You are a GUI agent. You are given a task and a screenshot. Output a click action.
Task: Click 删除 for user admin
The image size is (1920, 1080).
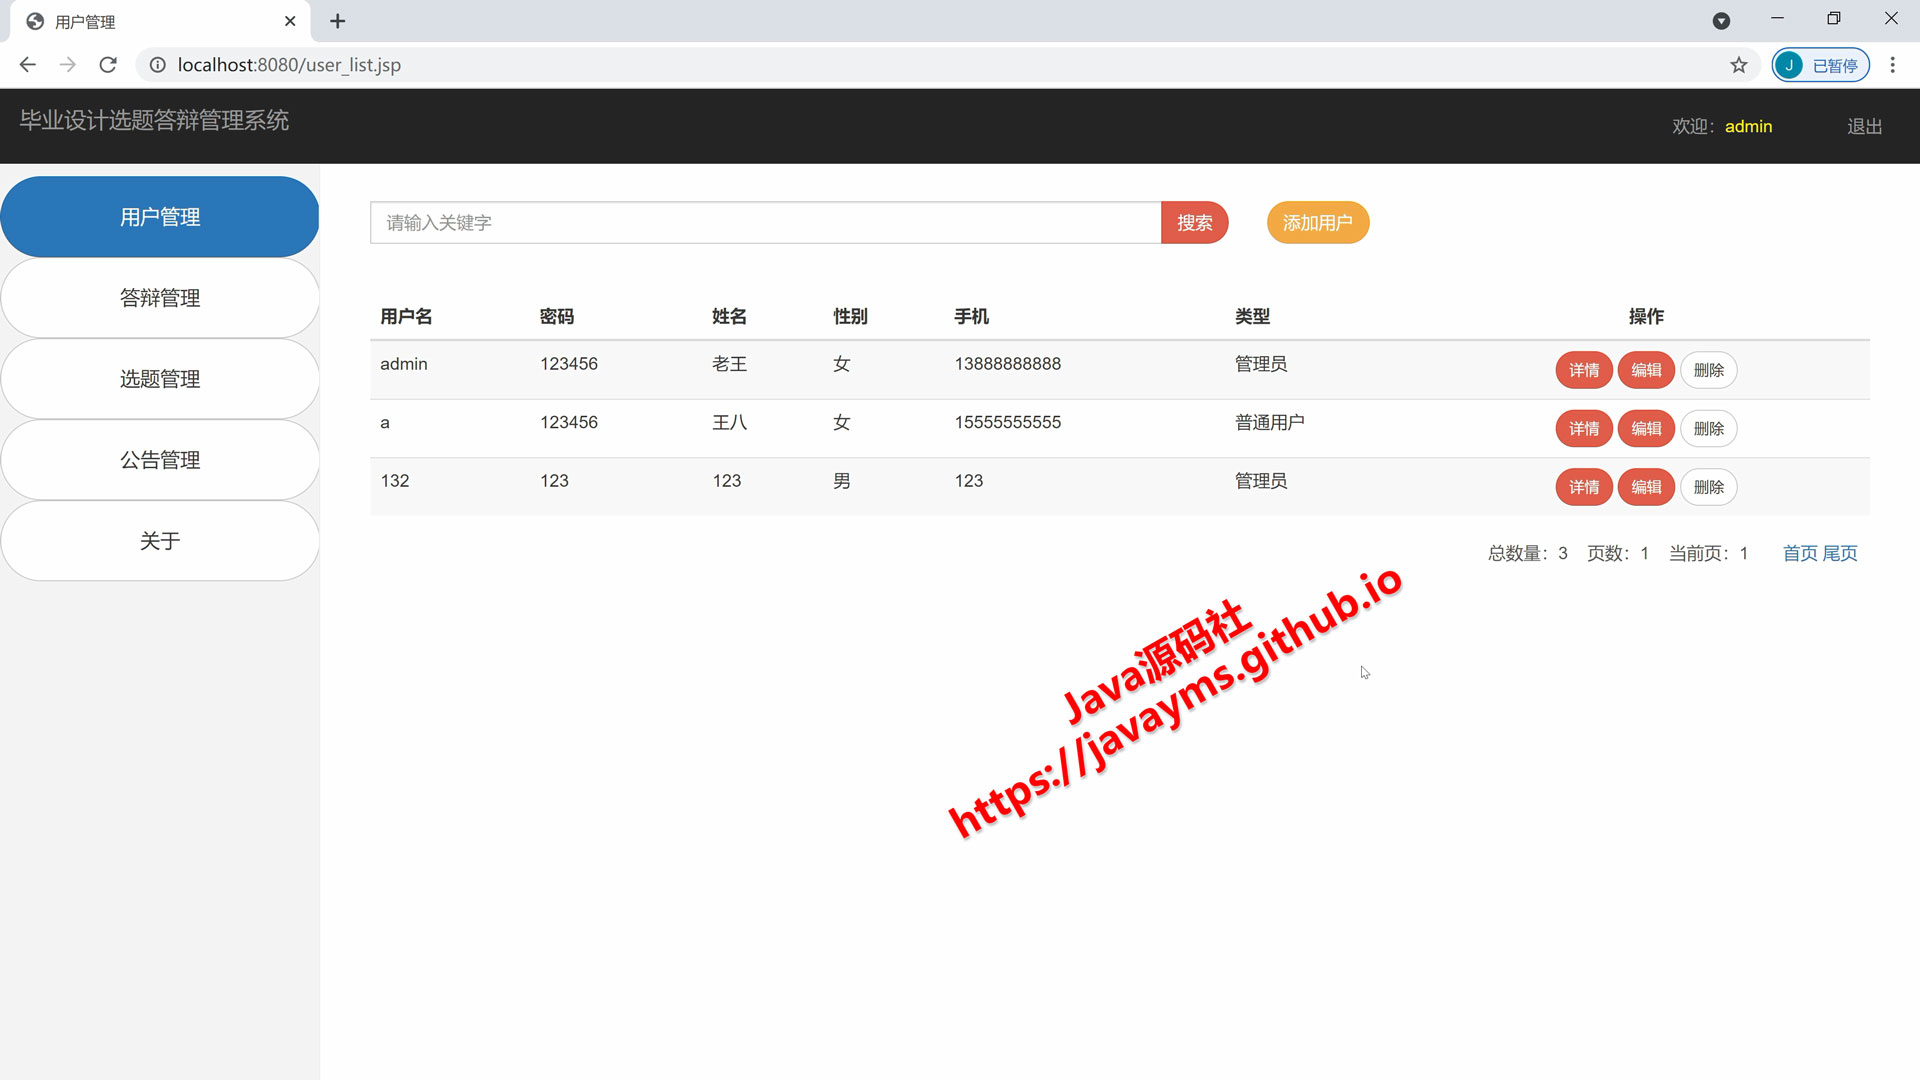coord(1709,370)
